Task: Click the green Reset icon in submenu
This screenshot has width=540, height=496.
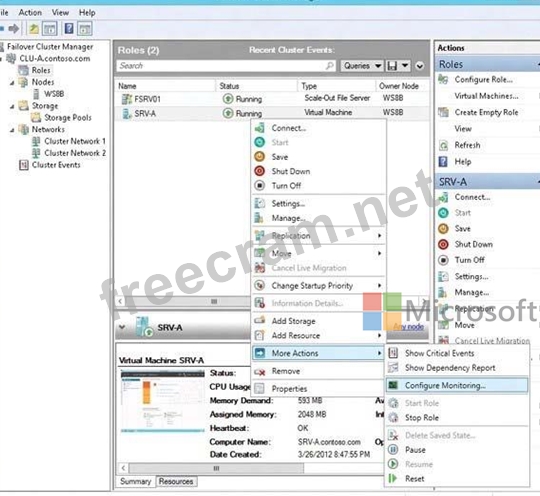Action: pos(393,478)
